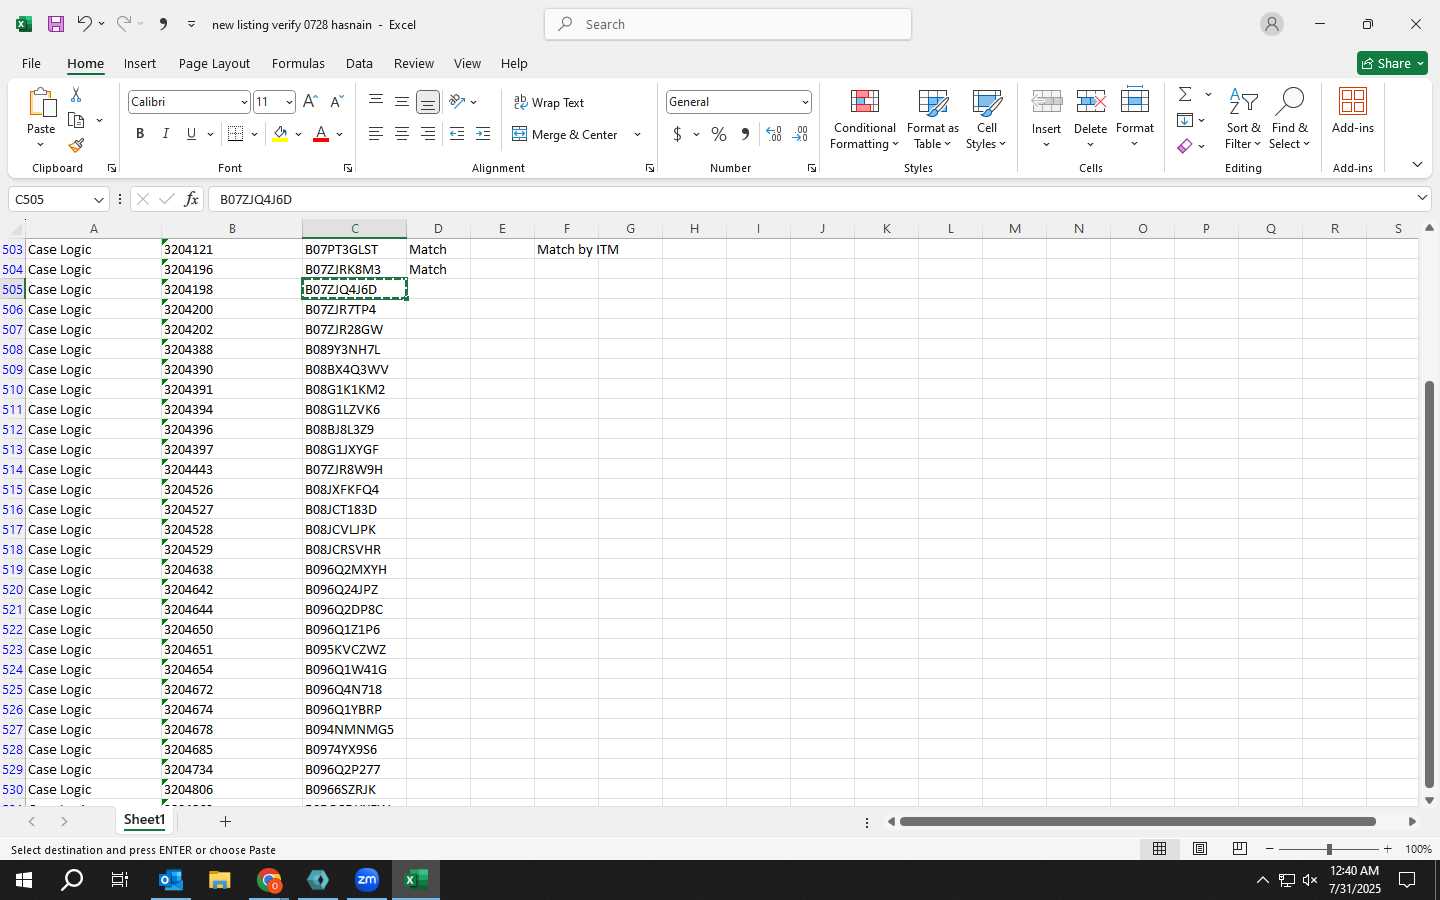1440x900 pixels.
Task: Switch to the View tab
Action: [x=467, y=63]
